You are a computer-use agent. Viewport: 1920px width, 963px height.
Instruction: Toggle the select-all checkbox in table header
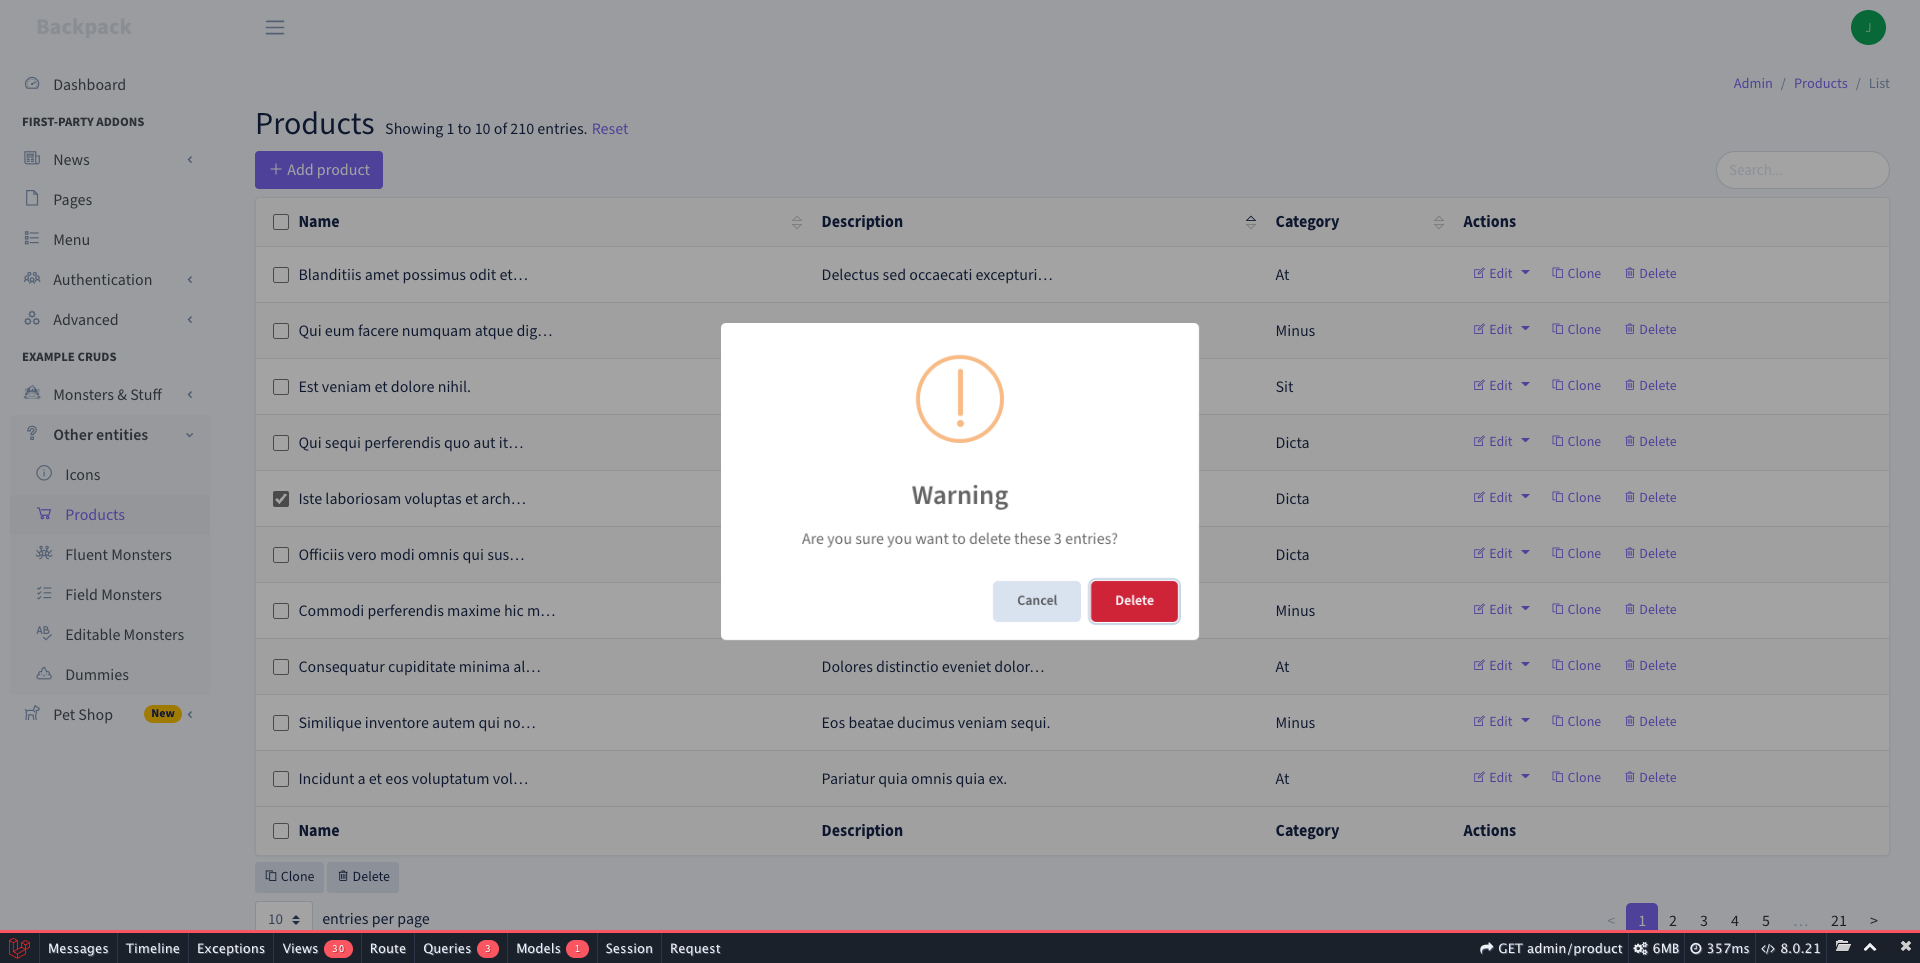coord(281,222)
